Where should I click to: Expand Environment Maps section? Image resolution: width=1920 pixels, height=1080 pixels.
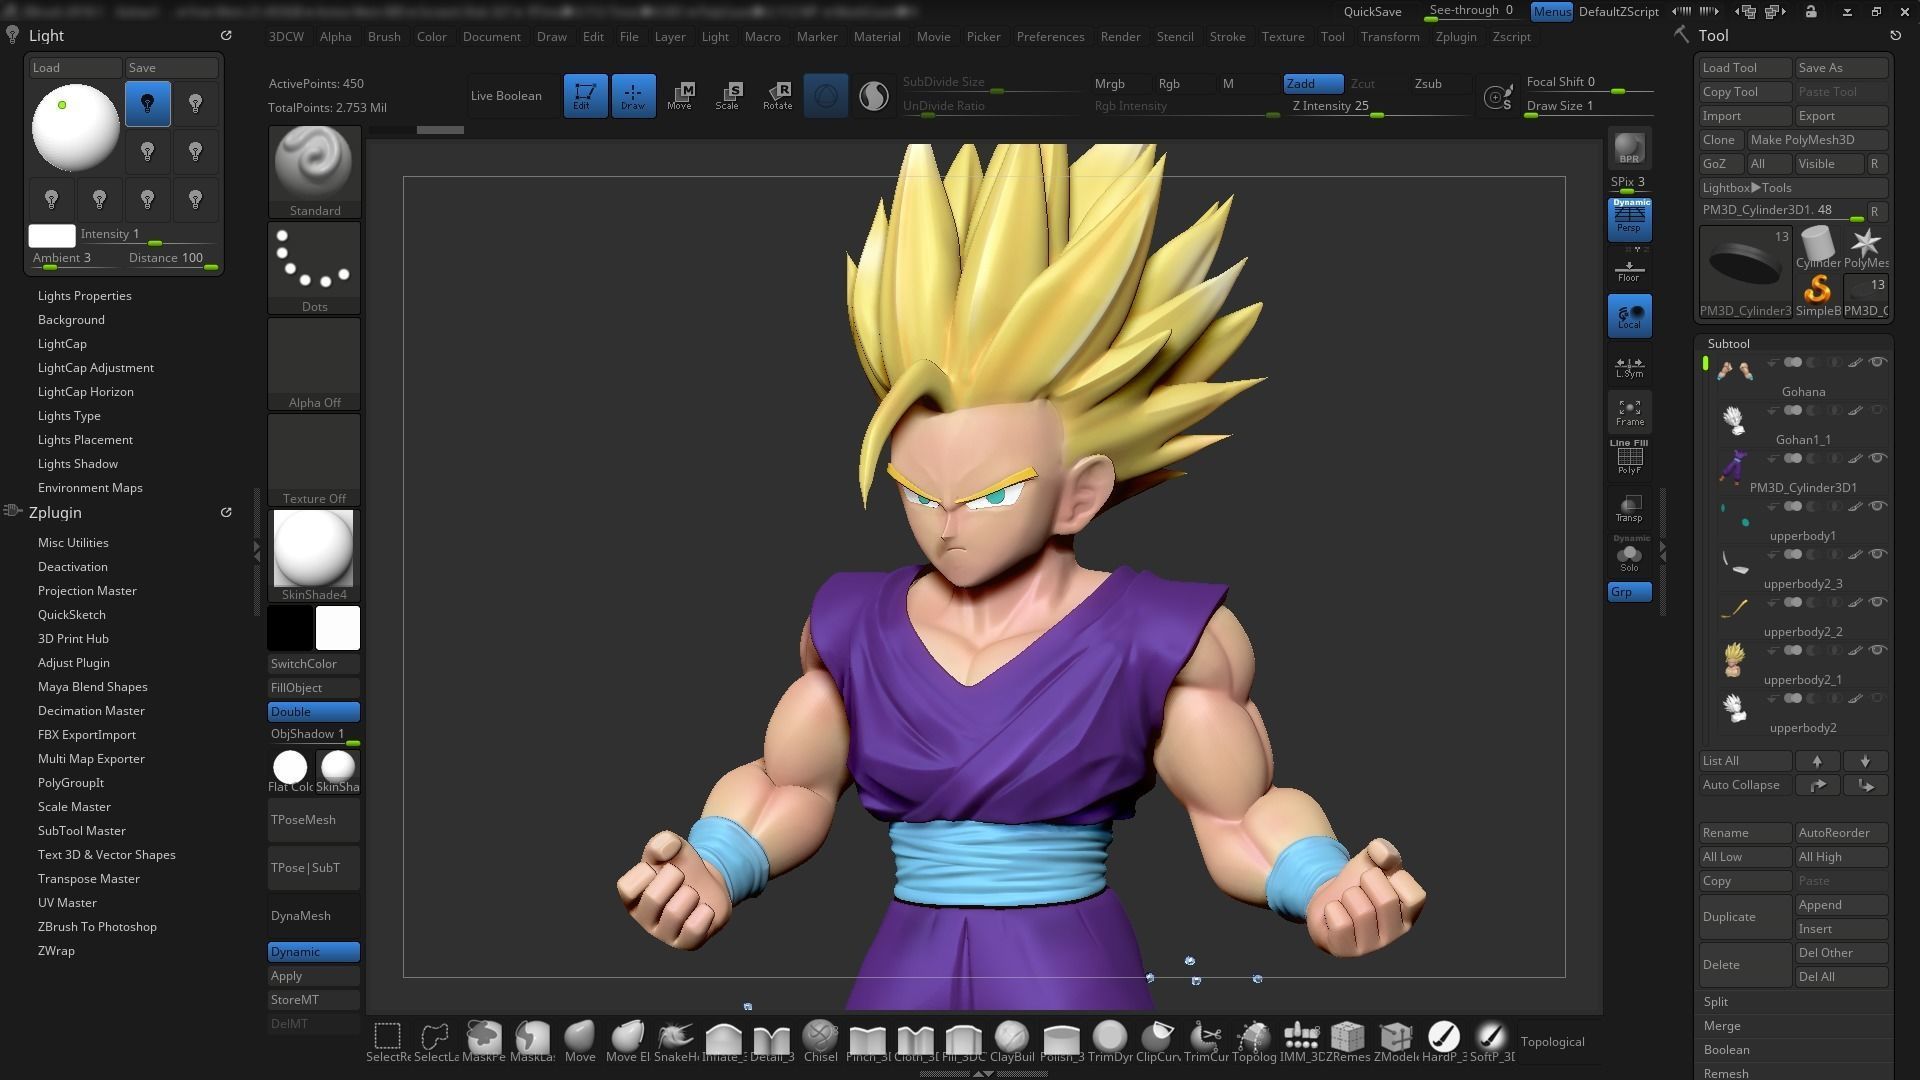click(x=90, y=488)
